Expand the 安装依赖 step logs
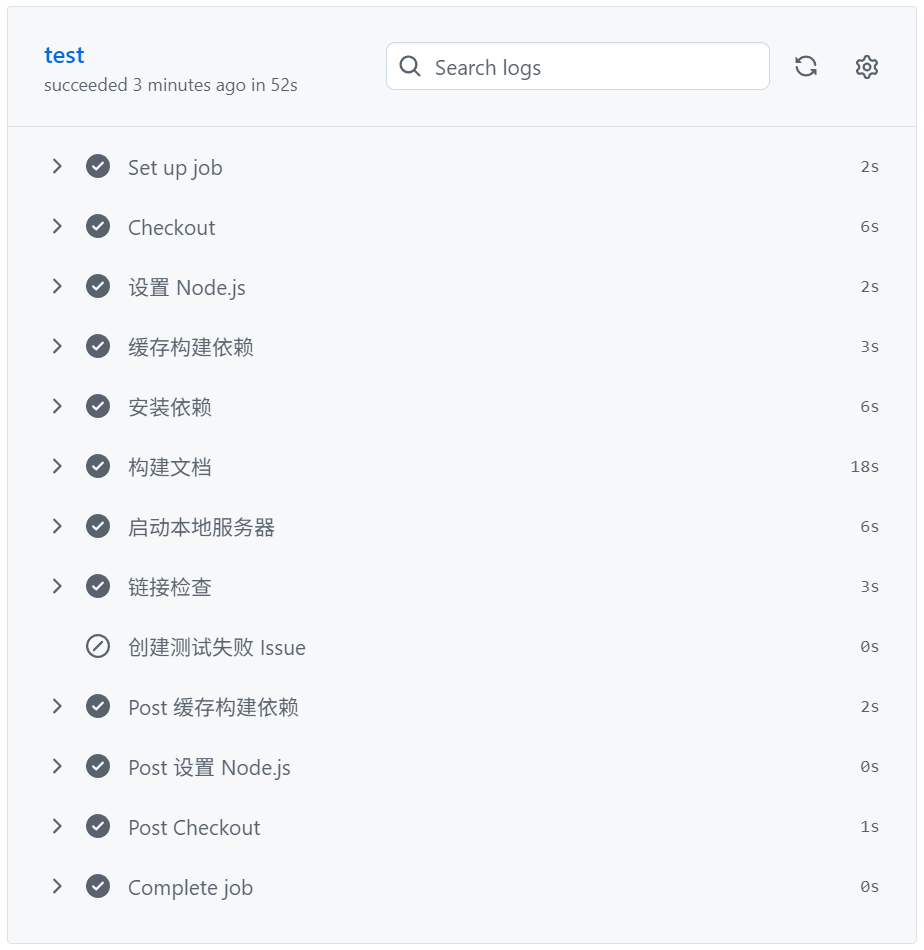The image size is (924, 950). (57, 406)
